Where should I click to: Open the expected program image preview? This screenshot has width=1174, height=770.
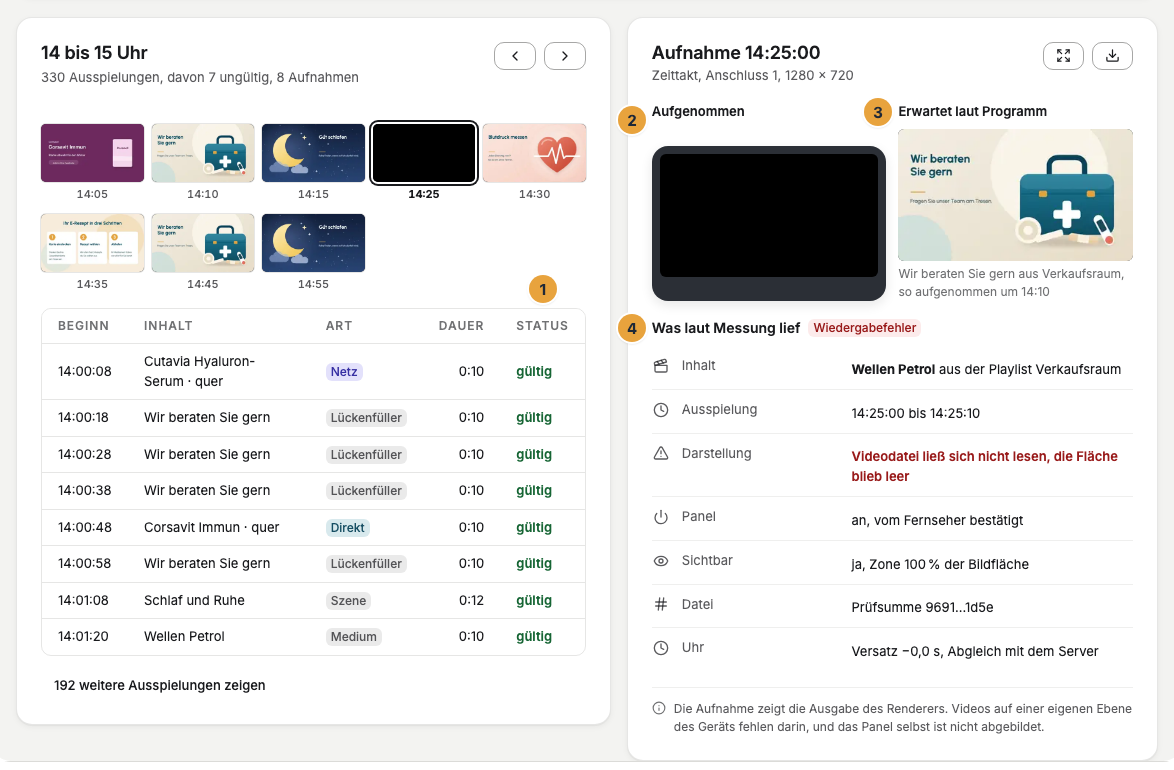(1015, 195)
